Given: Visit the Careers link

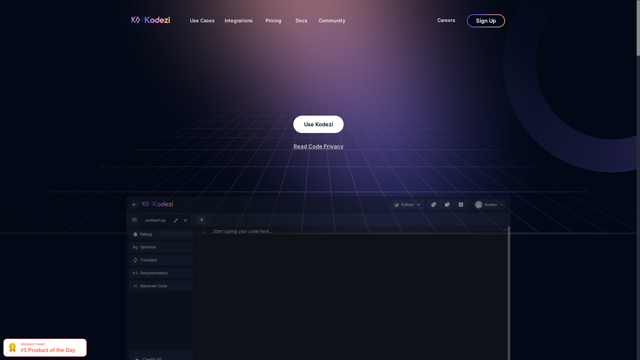Looking at the screenshot, I should (x=446, y=20).
